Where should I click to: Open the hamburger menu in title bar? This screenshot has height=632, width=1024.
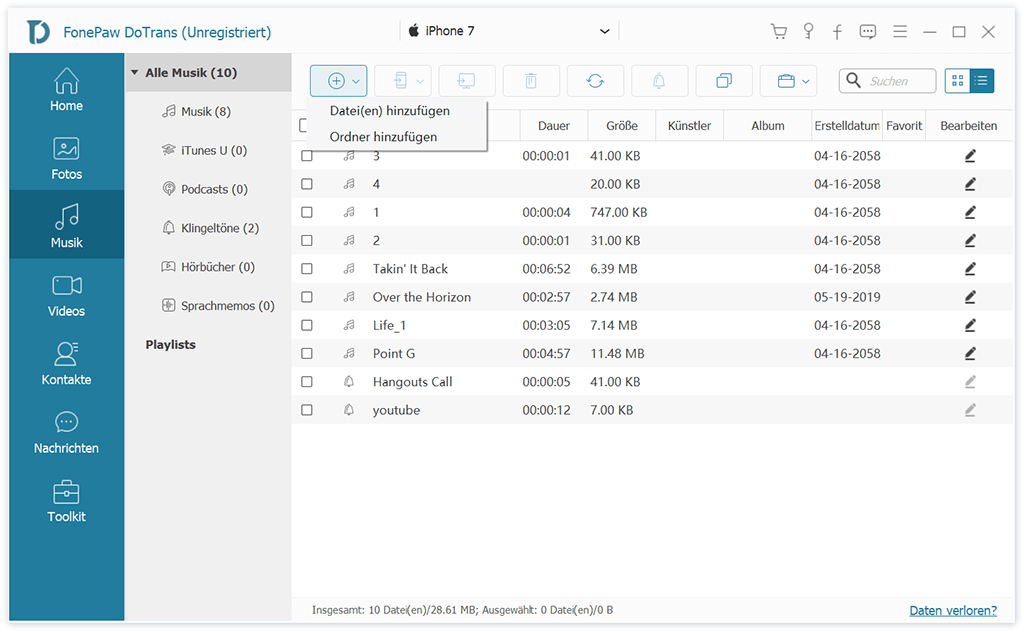900,31
